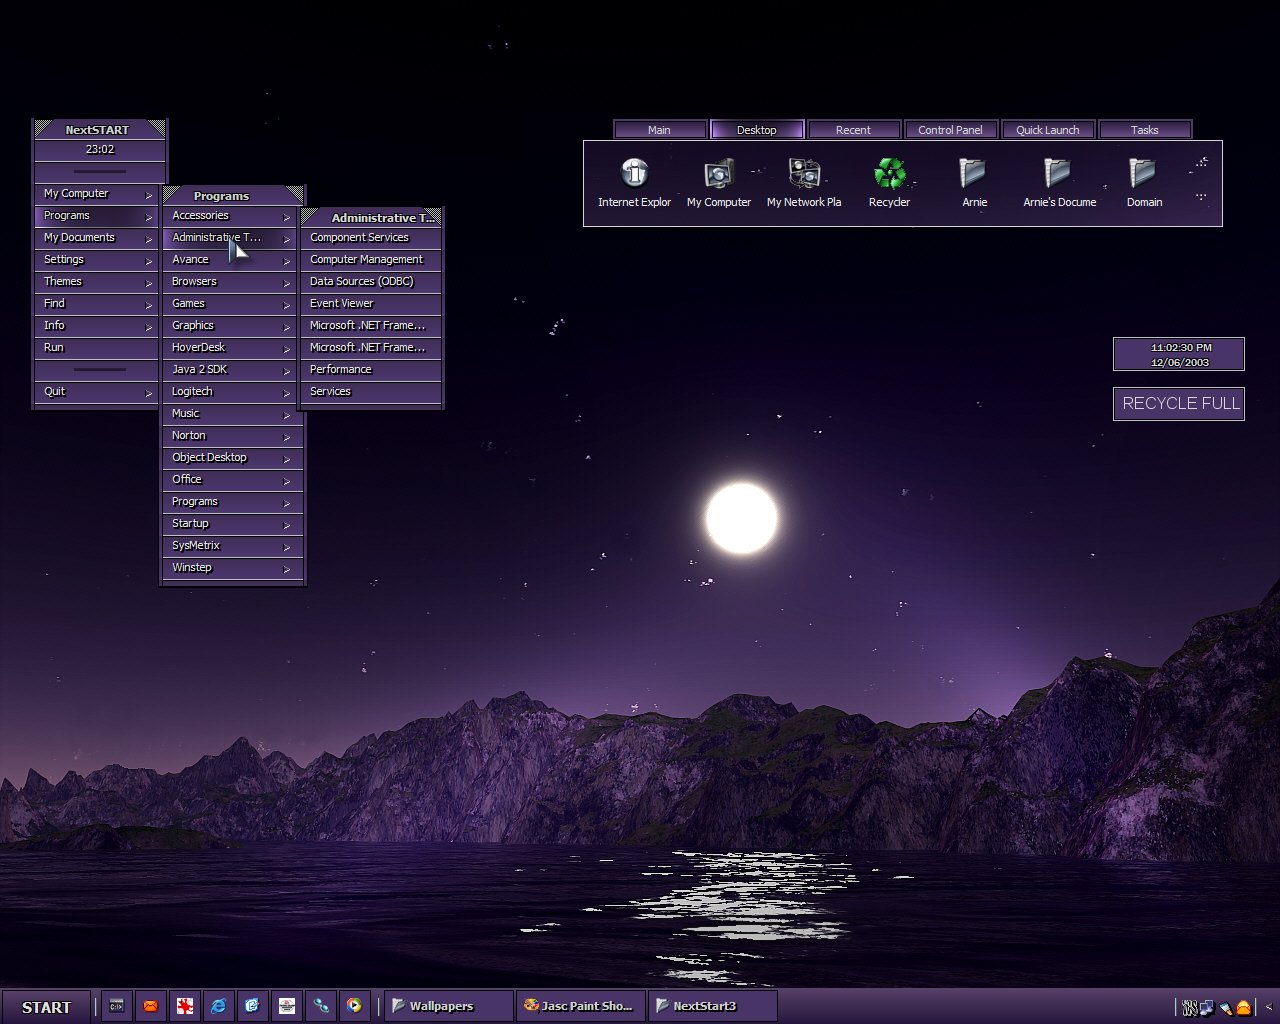Click the orange envelope tray icon

[x=1243, y=1008]
